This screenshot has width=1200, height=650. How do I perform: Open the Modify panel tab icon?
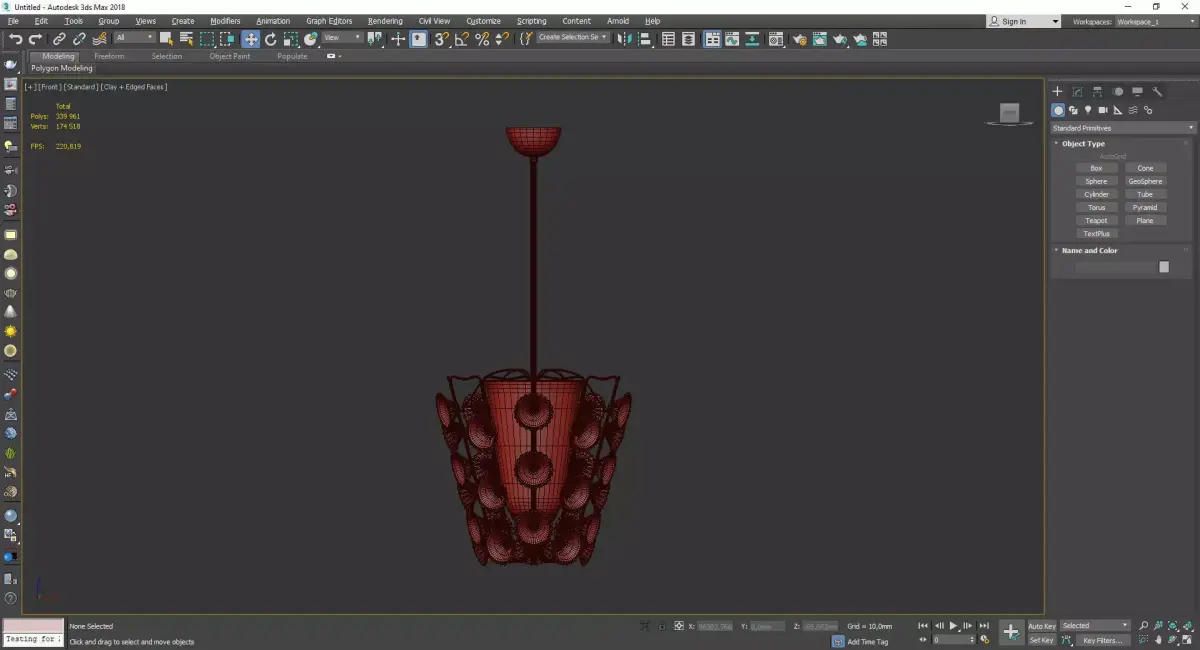1077,91
